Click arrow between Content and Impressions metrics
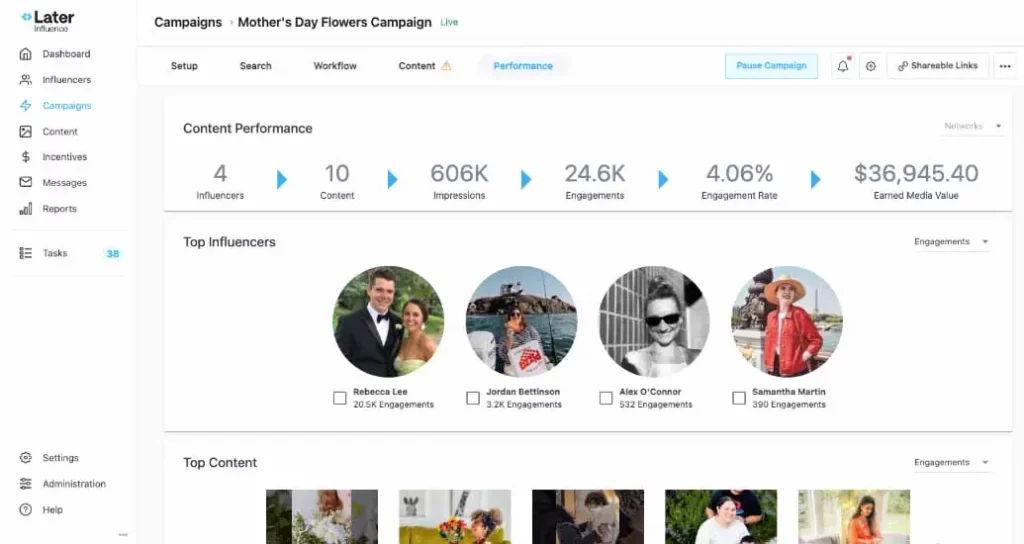Image resolution: width=1024 pixels, height=544 pixels. pos(392,179)
